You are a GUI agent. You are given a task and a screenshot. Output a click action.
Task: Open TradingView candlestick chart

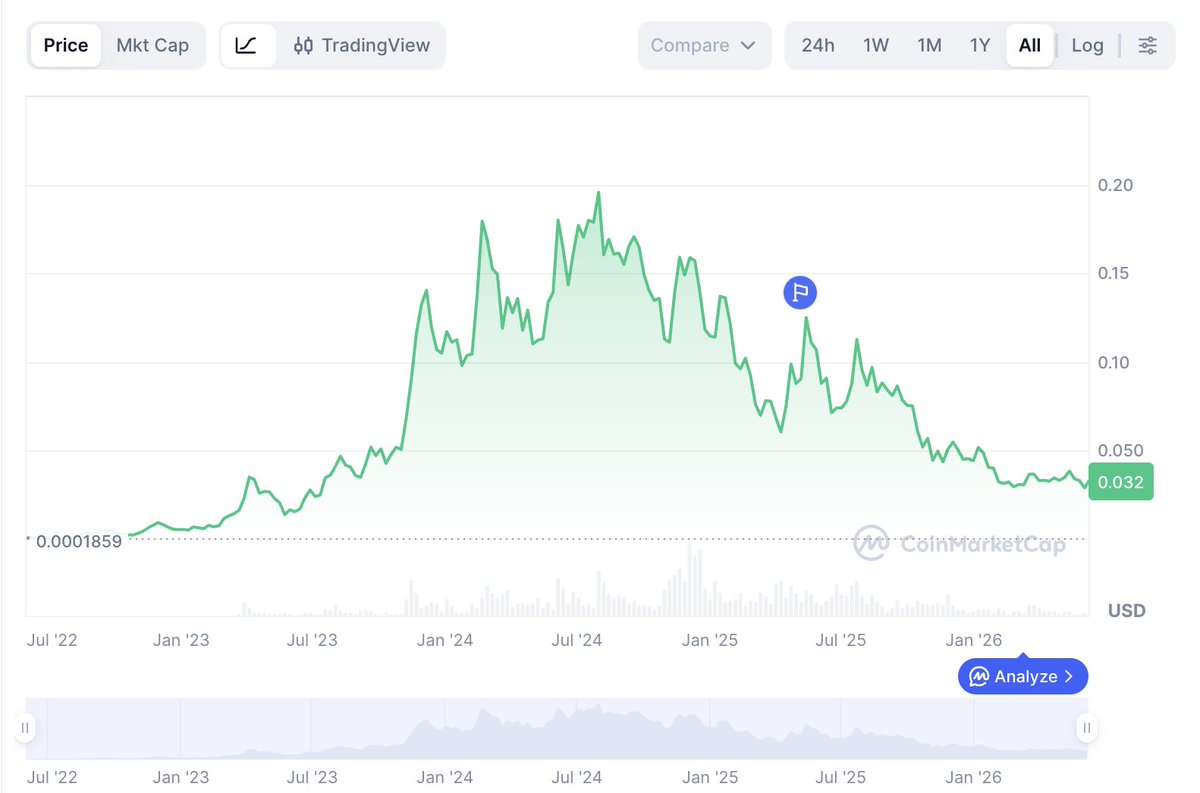pos(362,45)
